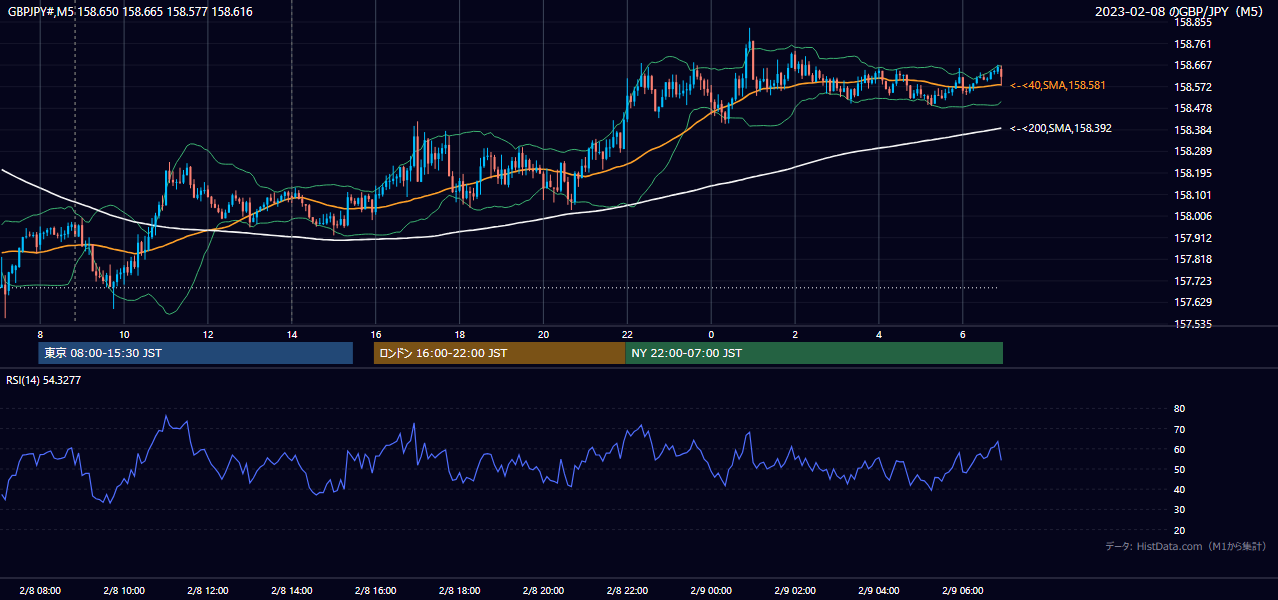The height and width of the screenshot is (600, 1278).
Task: Click price axis value 158.384
Action: (x=1192, y=130)
